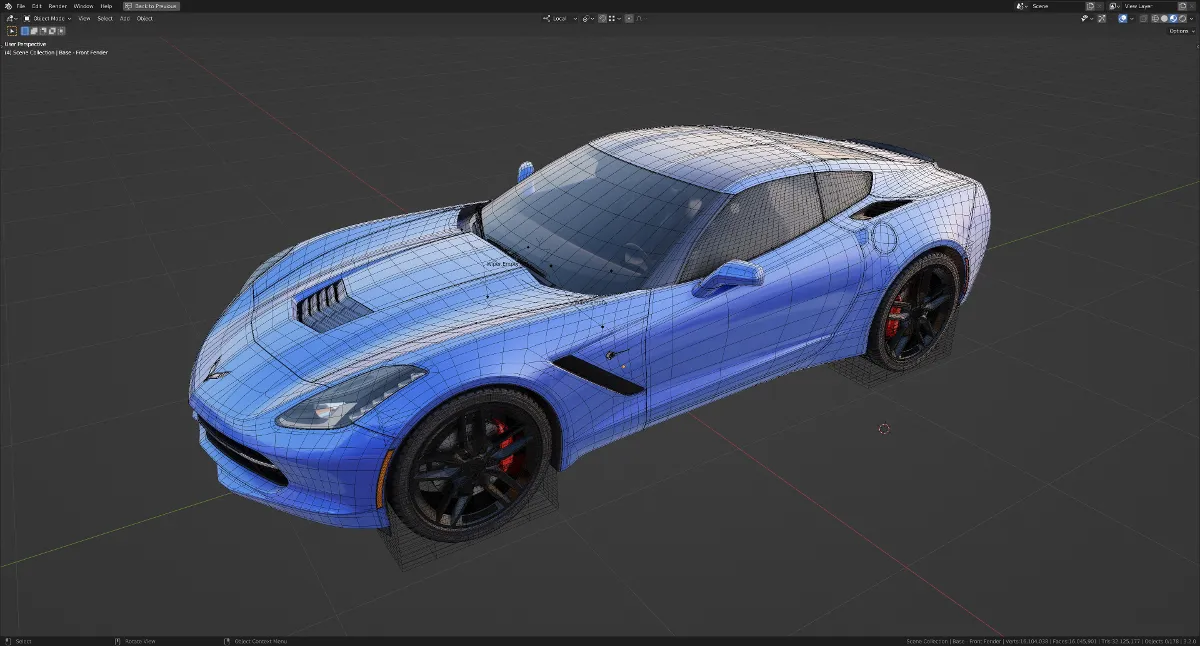Expand the Options dropdown
Image resolution: width=1200 pixels, height=646 pixels.
coord(1181,31)
